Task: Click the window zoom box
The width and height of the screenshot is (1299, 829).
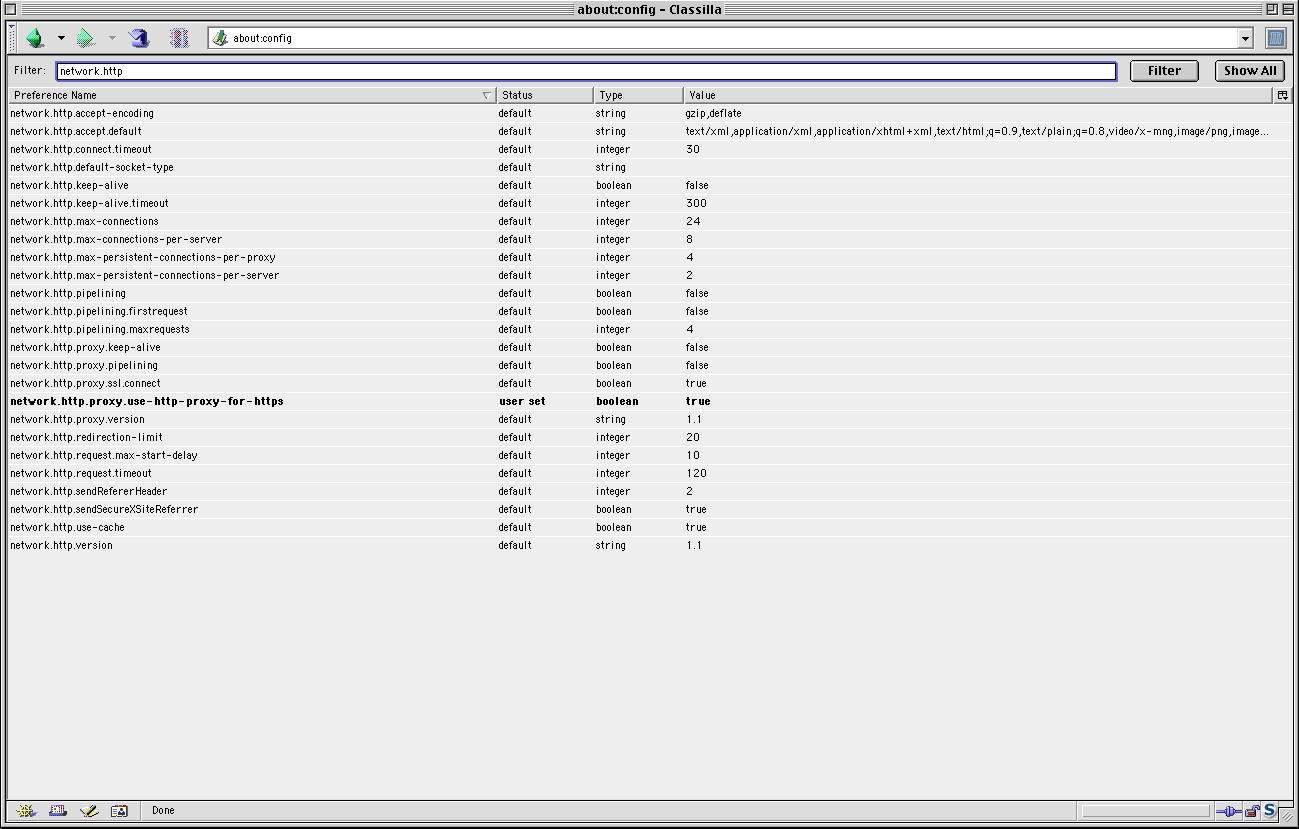Action: point(1272,9)
